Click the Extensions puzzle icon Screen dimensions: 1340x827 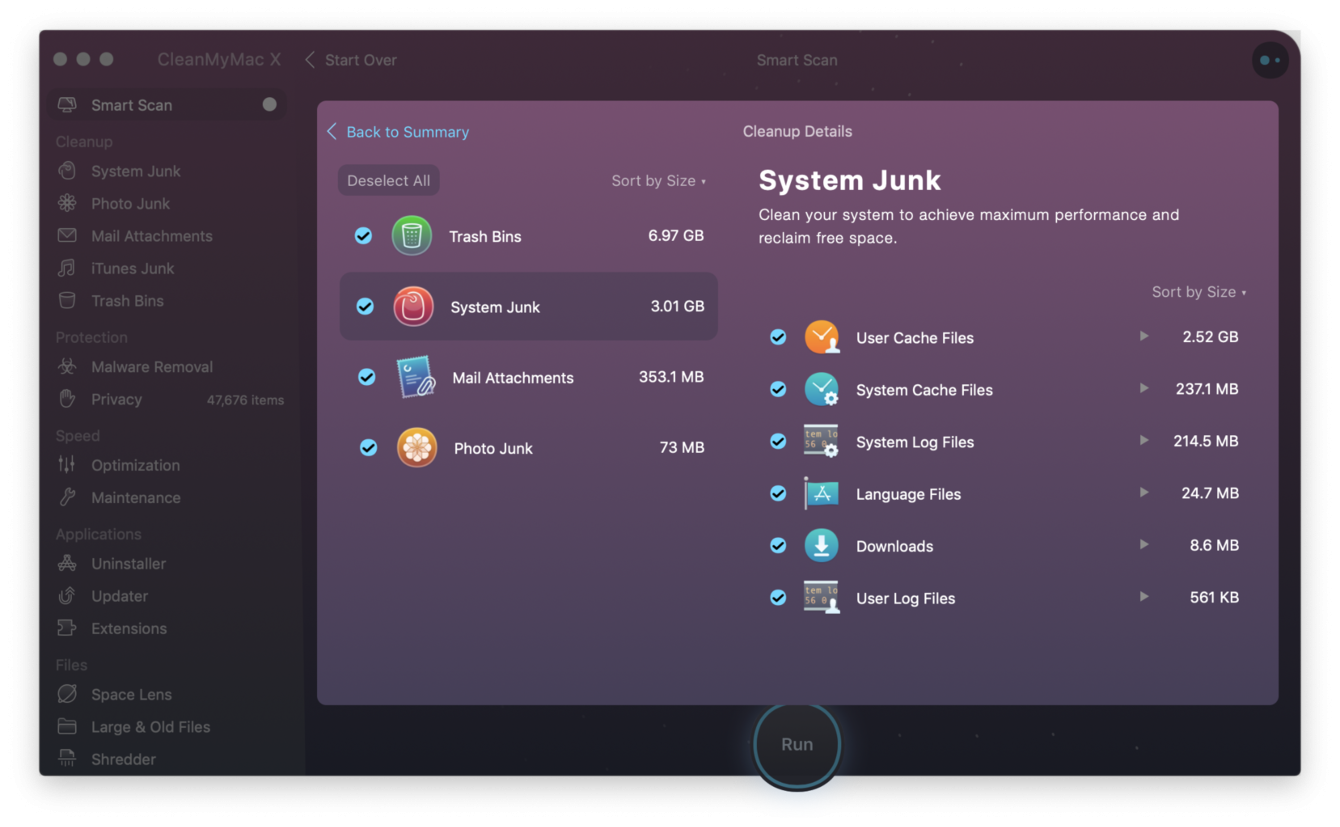pyautogui.click(x=67, y=628)
